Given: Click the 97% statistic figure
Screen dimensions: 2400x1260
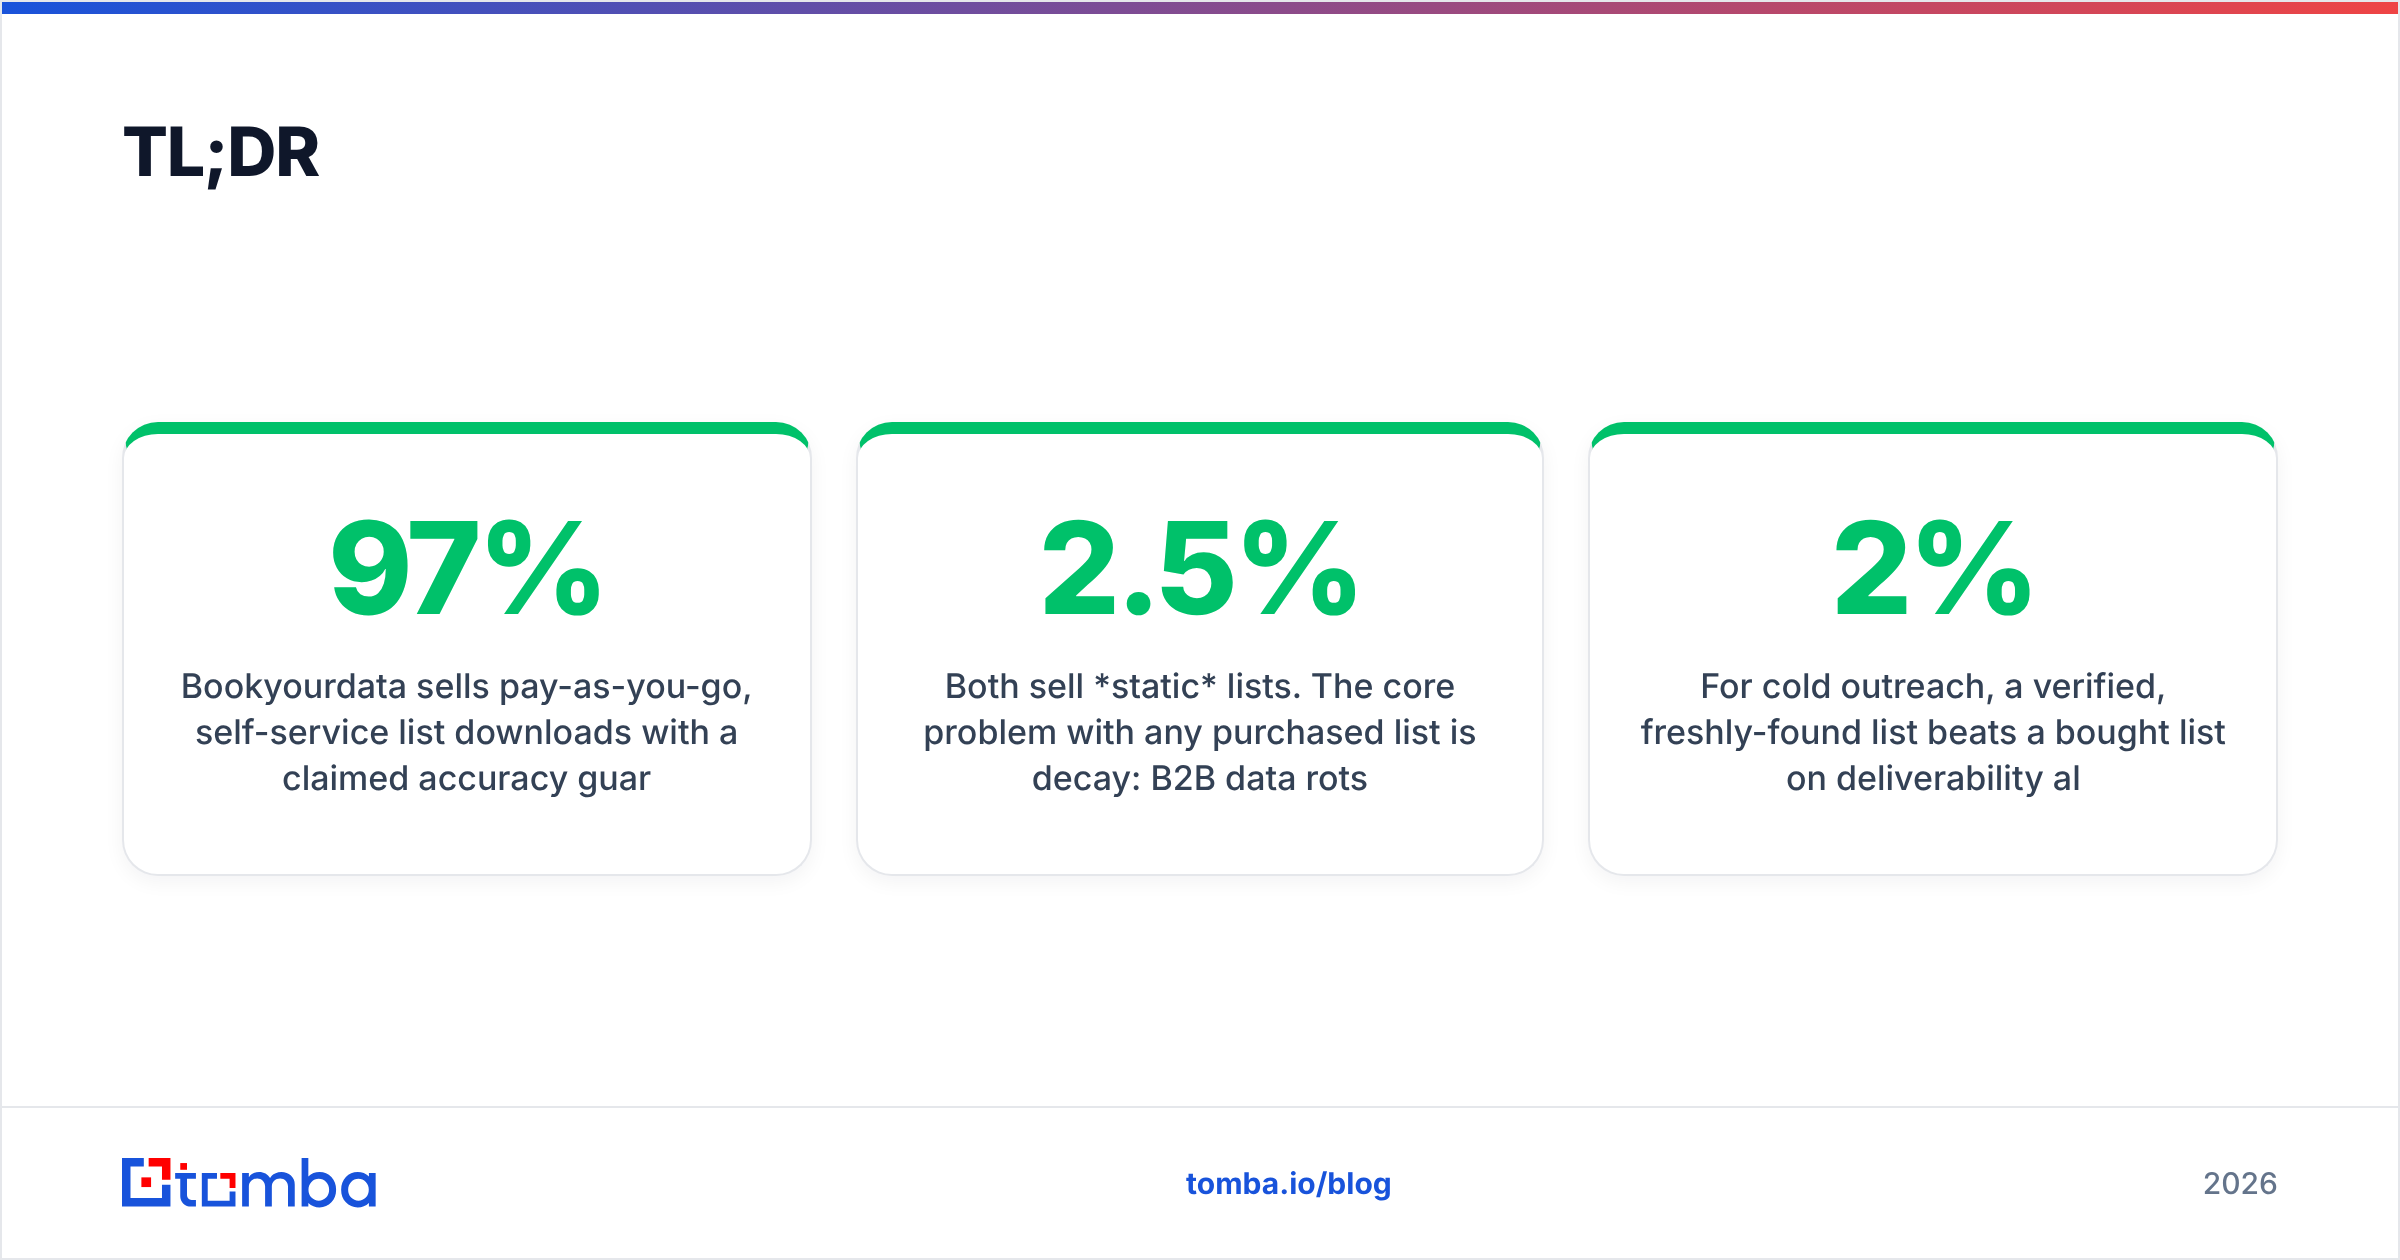Looking at the screenshot, I should (x=466, y=568).
